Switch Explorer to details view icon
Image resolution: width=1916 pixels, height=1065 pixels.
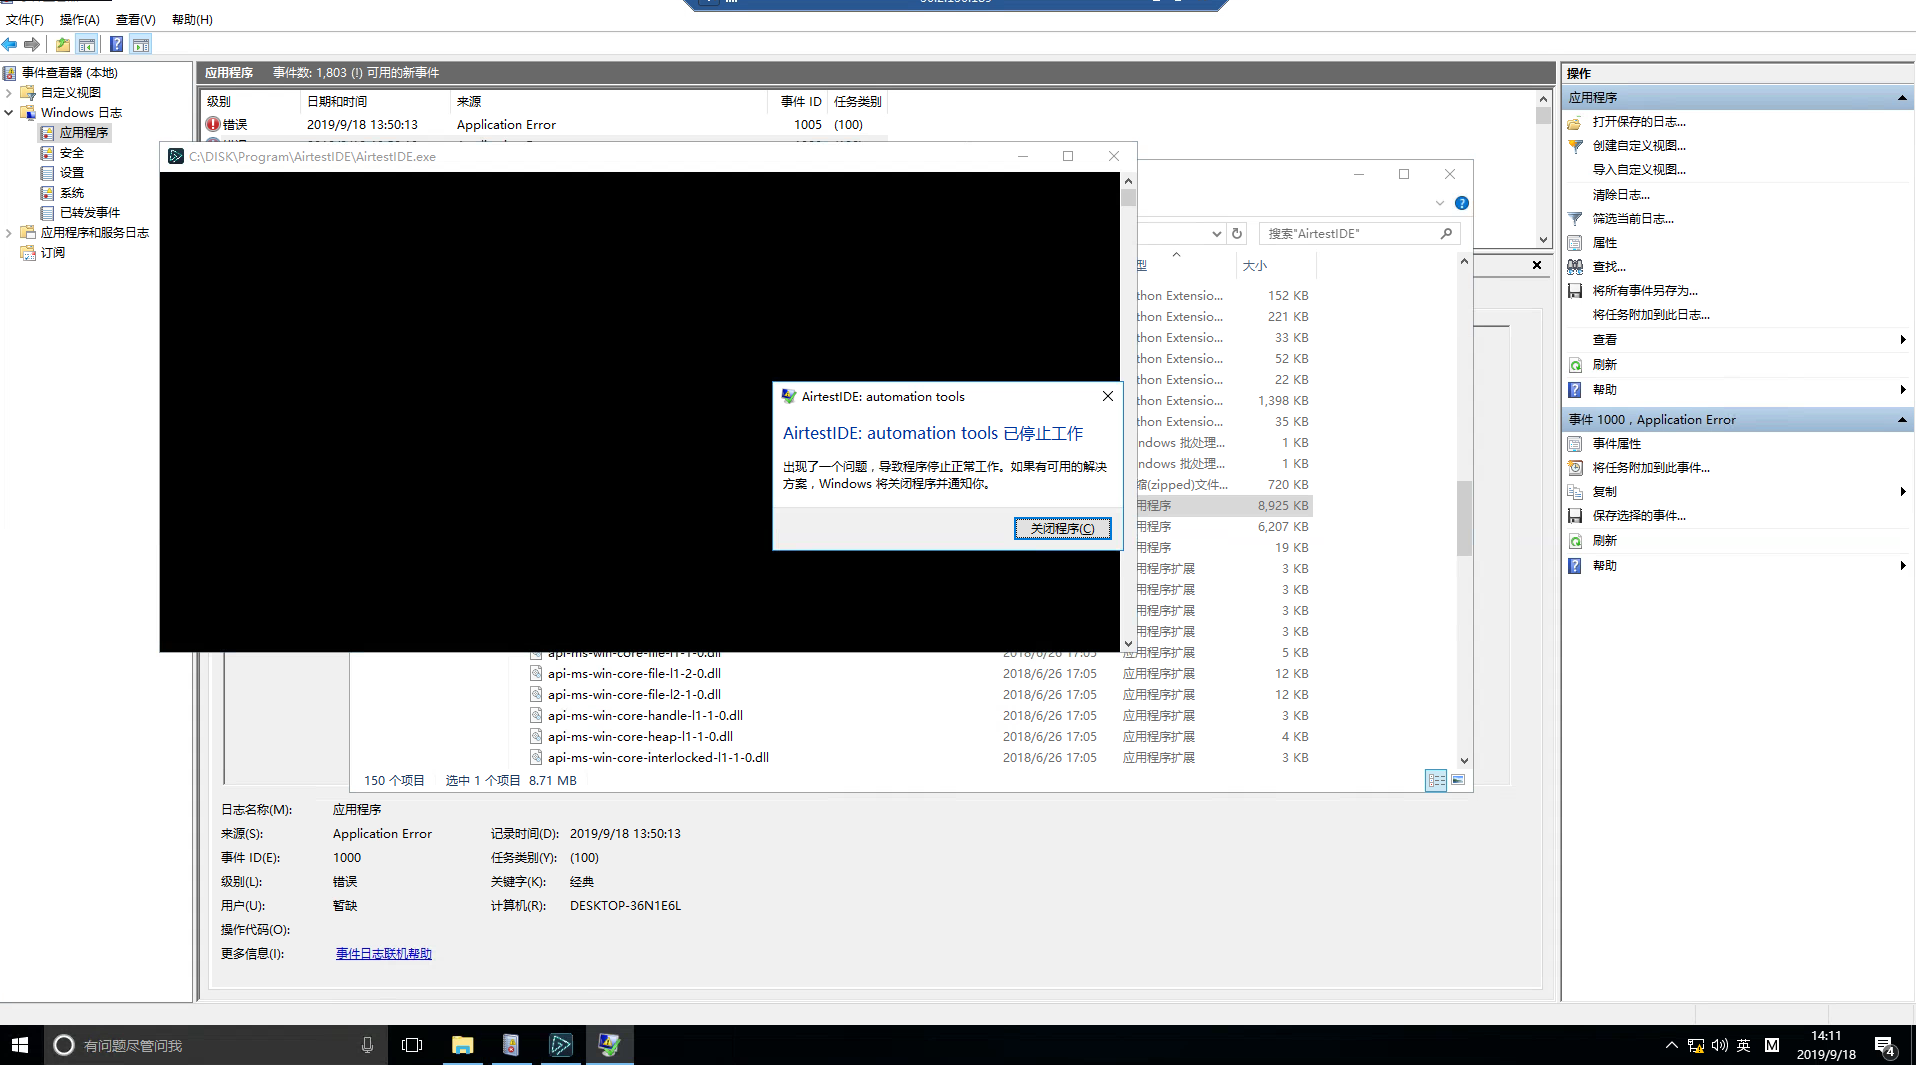point(1436,781)
